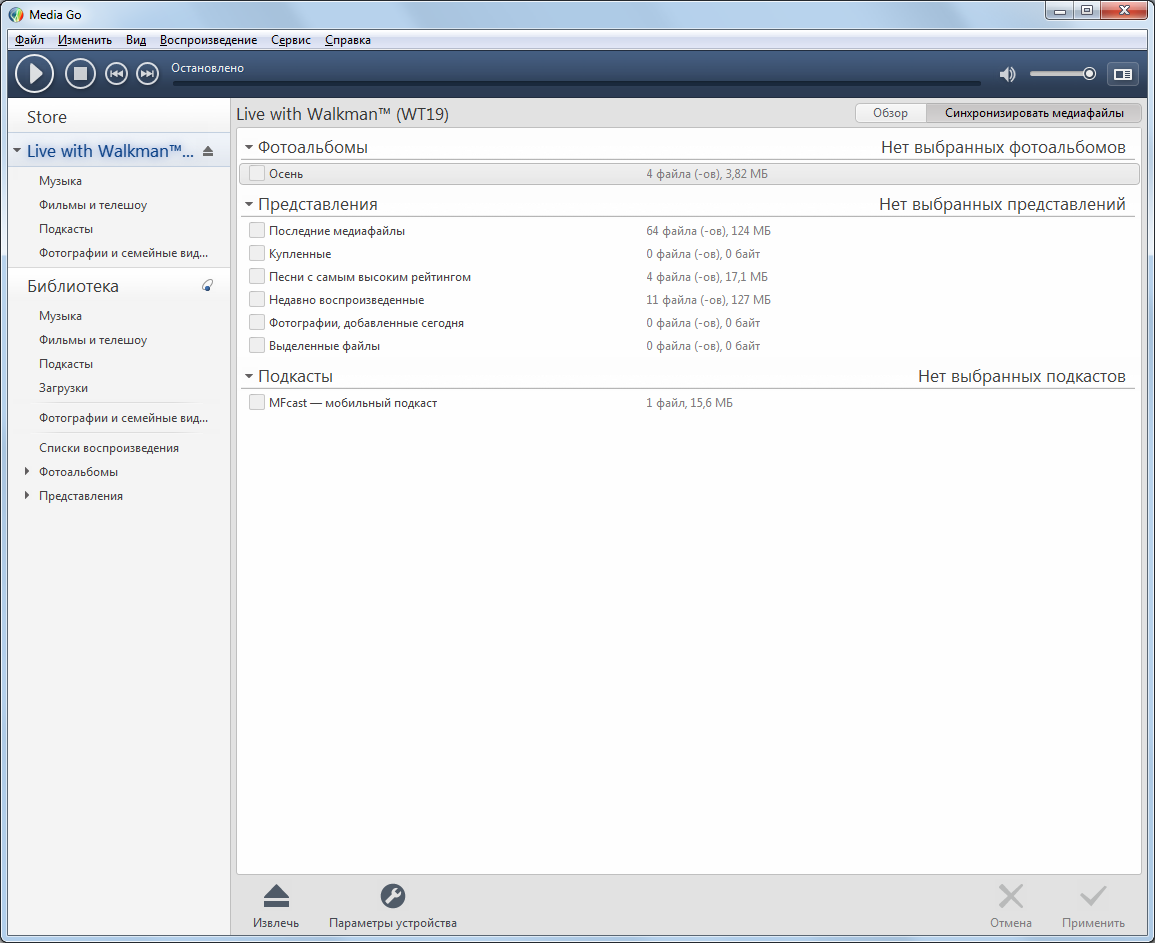
Task: Open library Фильмы и телешоу
Action: [93, 340]
